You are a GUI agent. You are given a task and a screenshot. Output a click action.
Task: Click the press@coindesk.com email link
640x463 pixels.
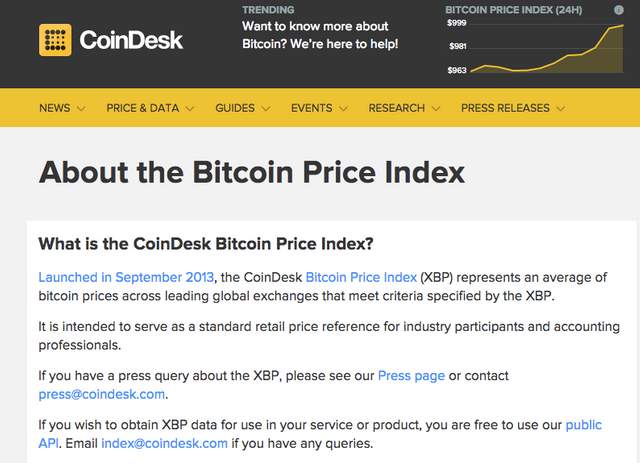tap(102, 394)
